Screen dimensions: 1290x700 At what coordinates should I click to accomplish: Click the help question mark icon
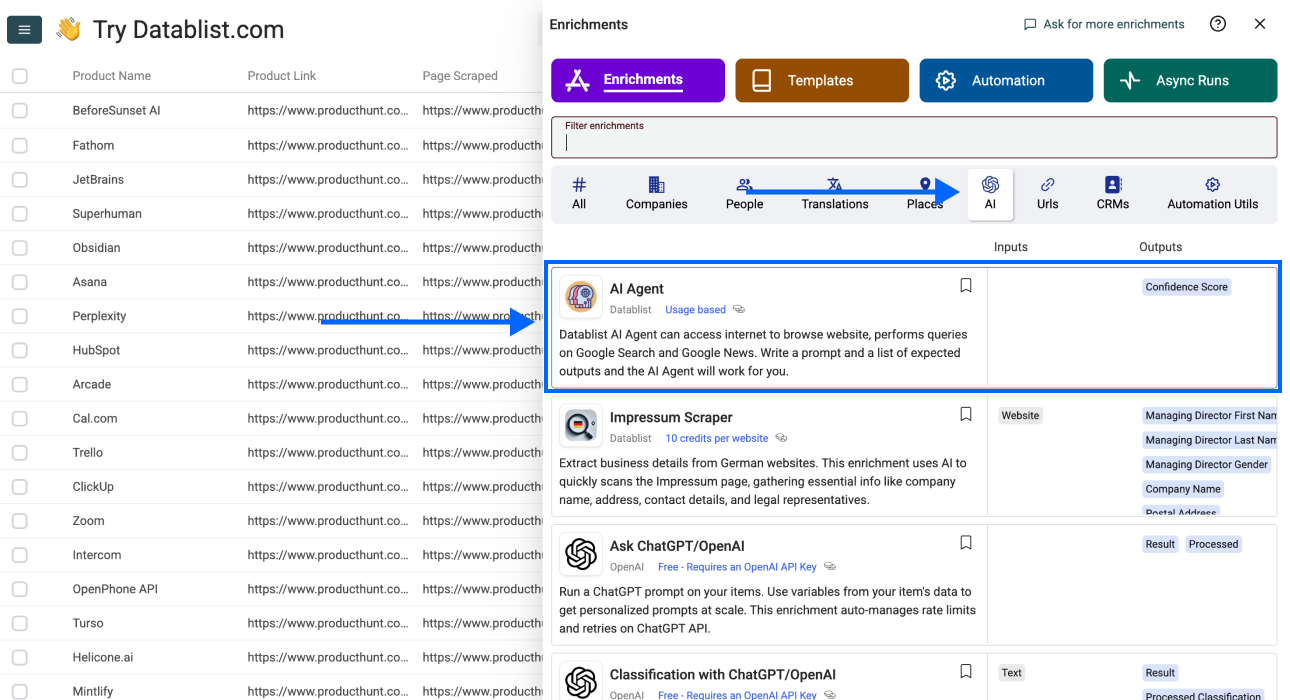(1217, 24)
